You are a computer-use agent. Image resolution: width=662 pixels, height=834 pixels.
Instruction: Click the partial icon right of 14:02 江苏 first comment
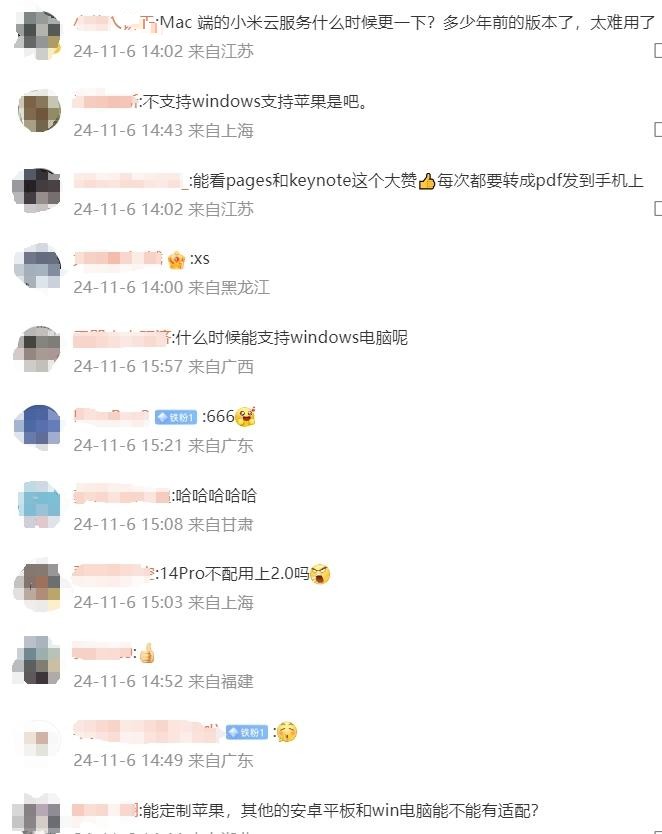pos(658,51)
